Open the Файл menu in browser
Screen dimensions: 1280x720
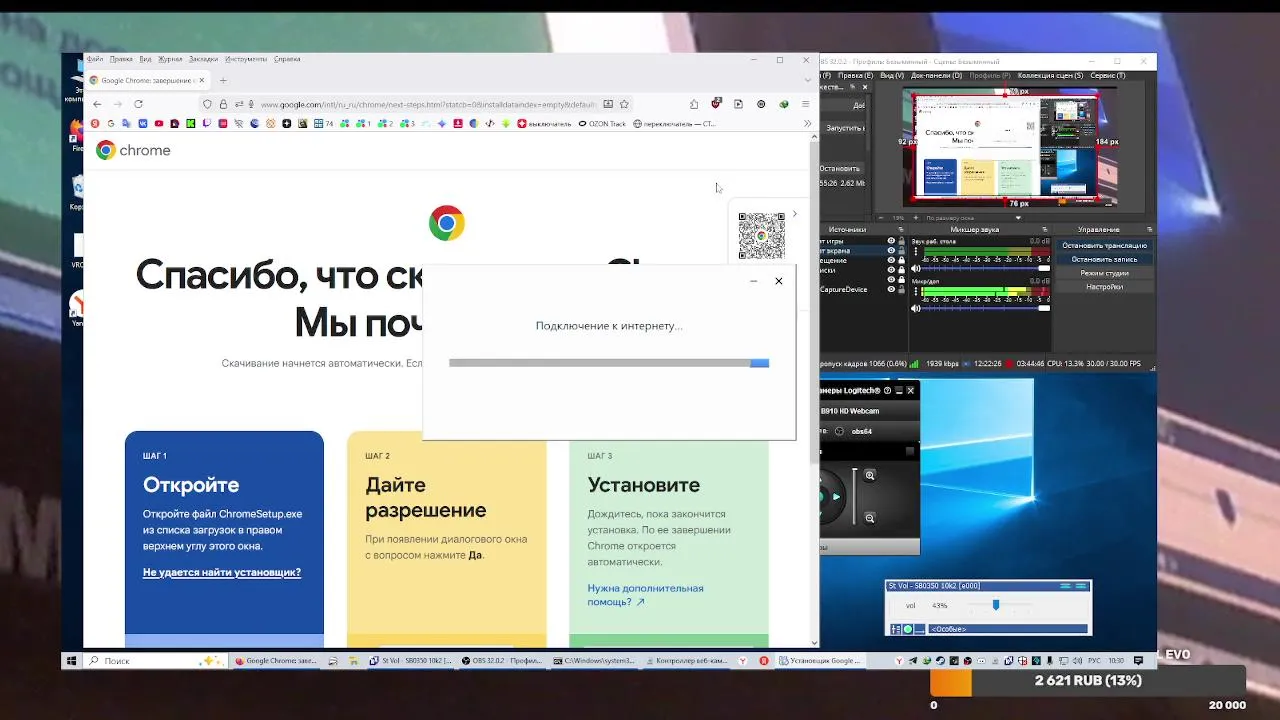click(95, 59)
